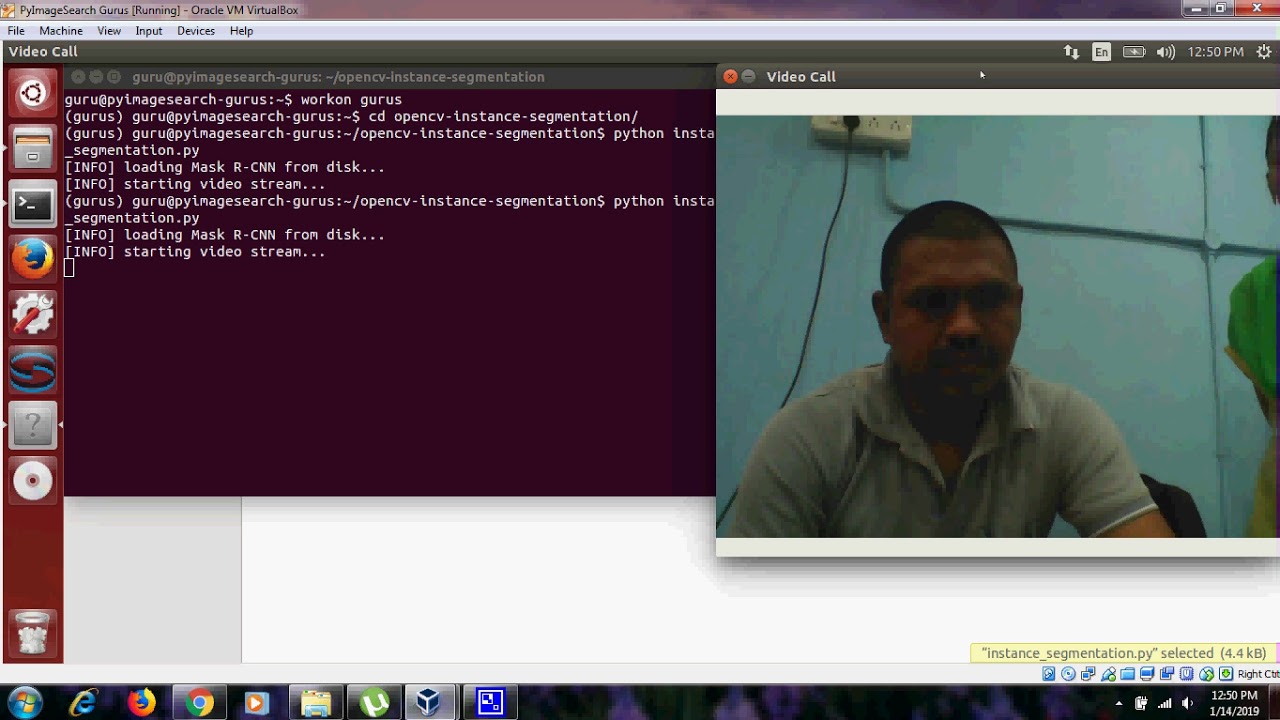The width and height of the screenshot is (1280, 720).
Task: Open the En keyboard language indicator
Action: 1101,52
